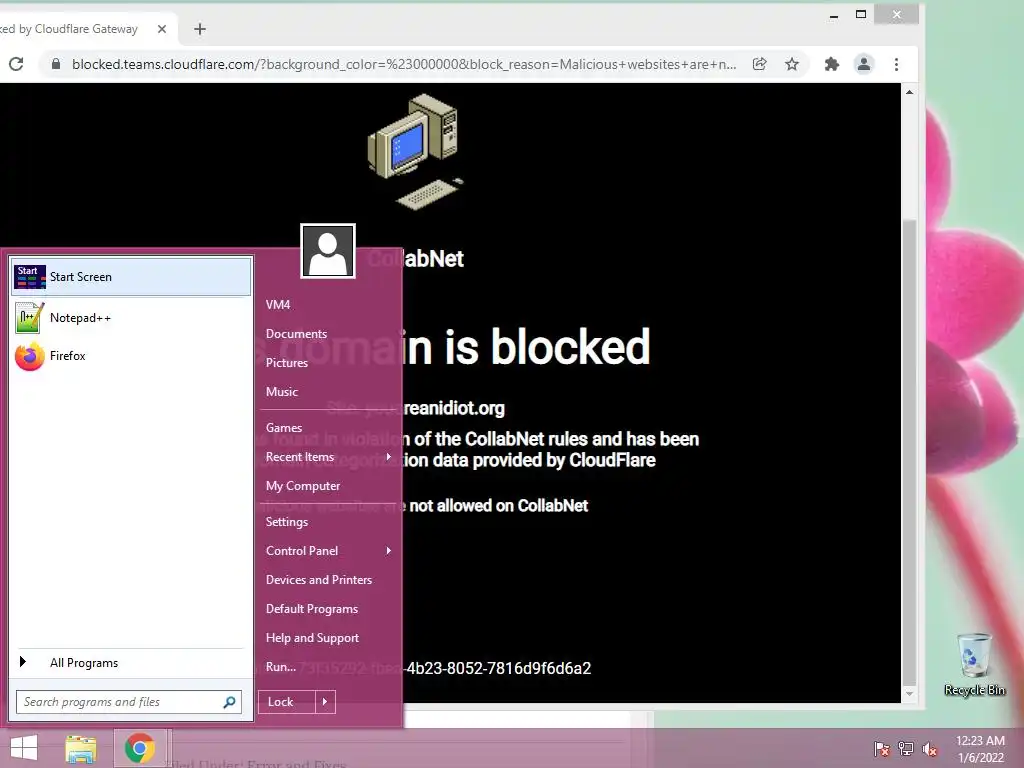
Task: Close the Cloudflare Gateway tab
Action: pos(162,29)
